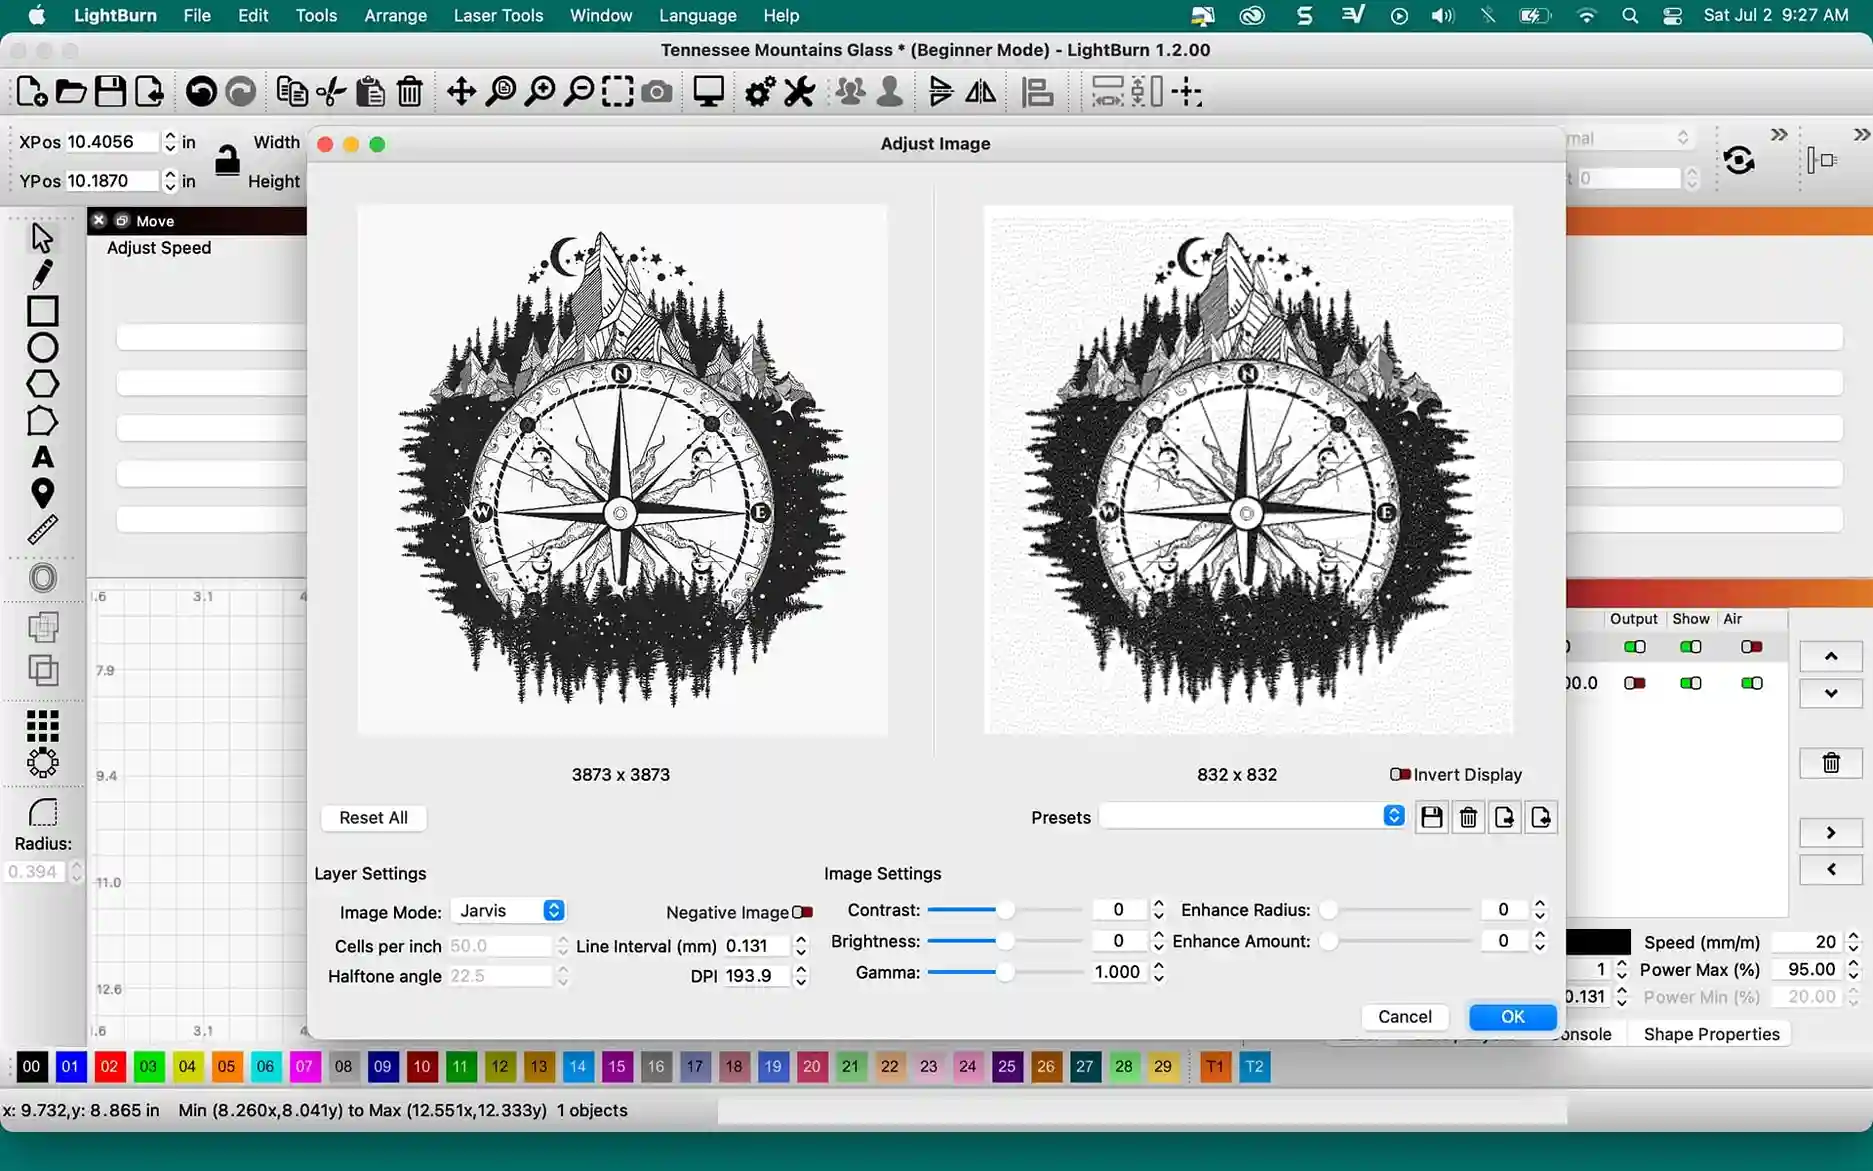
Task: Toggle the Air switch on first layer
Action: (1751, 647)
